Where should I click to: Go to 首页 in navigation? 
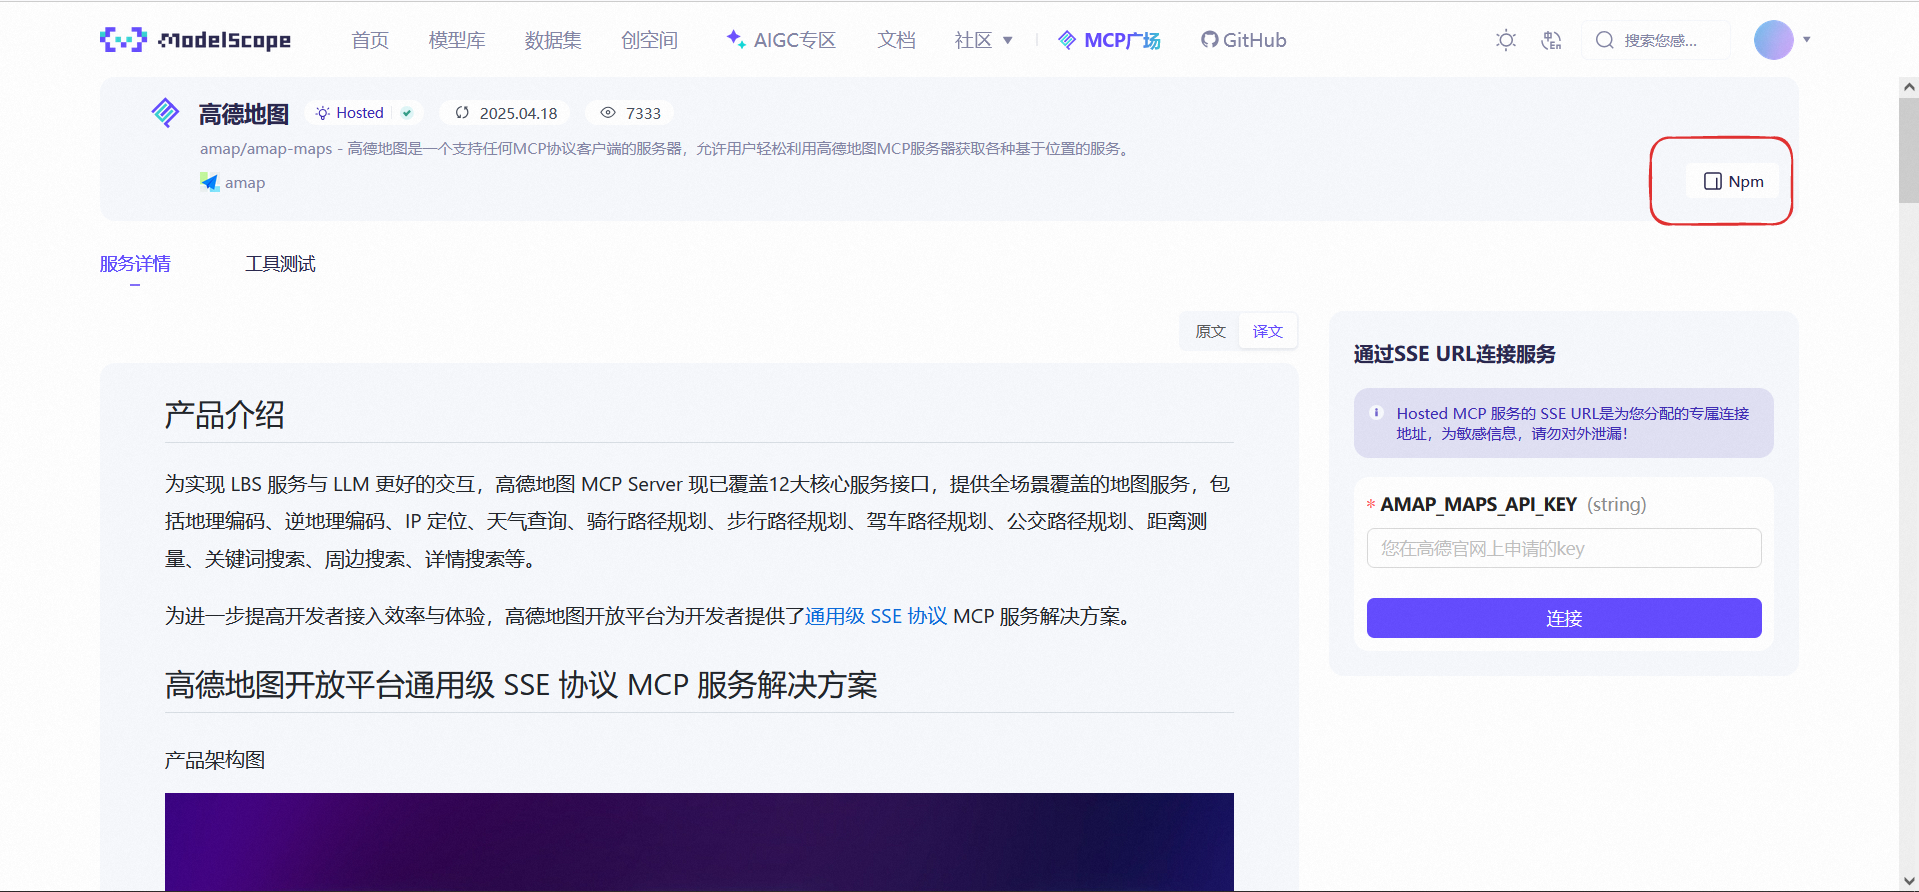point(370,40)
